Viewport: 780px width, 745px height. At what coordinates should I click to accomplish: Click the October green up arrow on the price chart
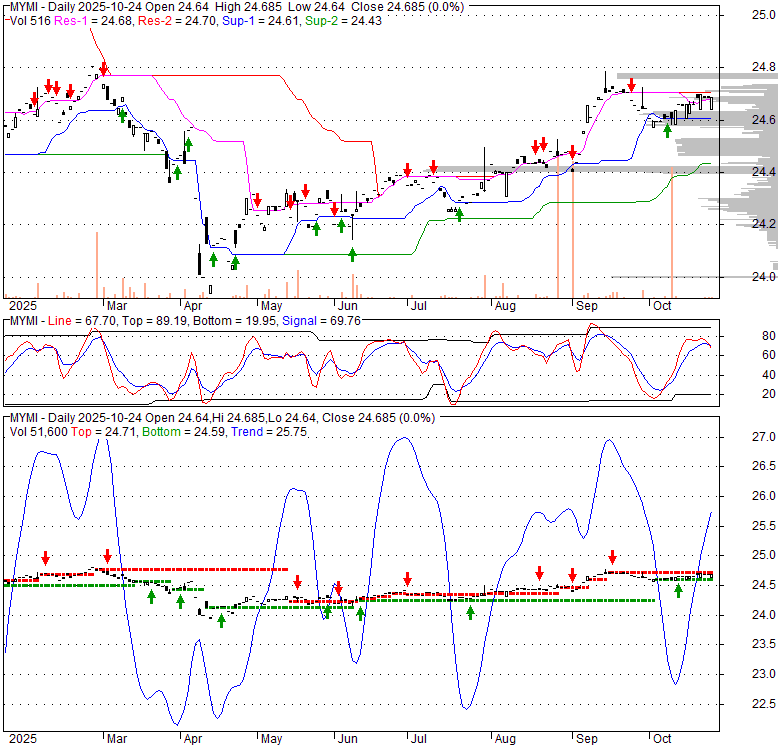[x=667, y=131]
